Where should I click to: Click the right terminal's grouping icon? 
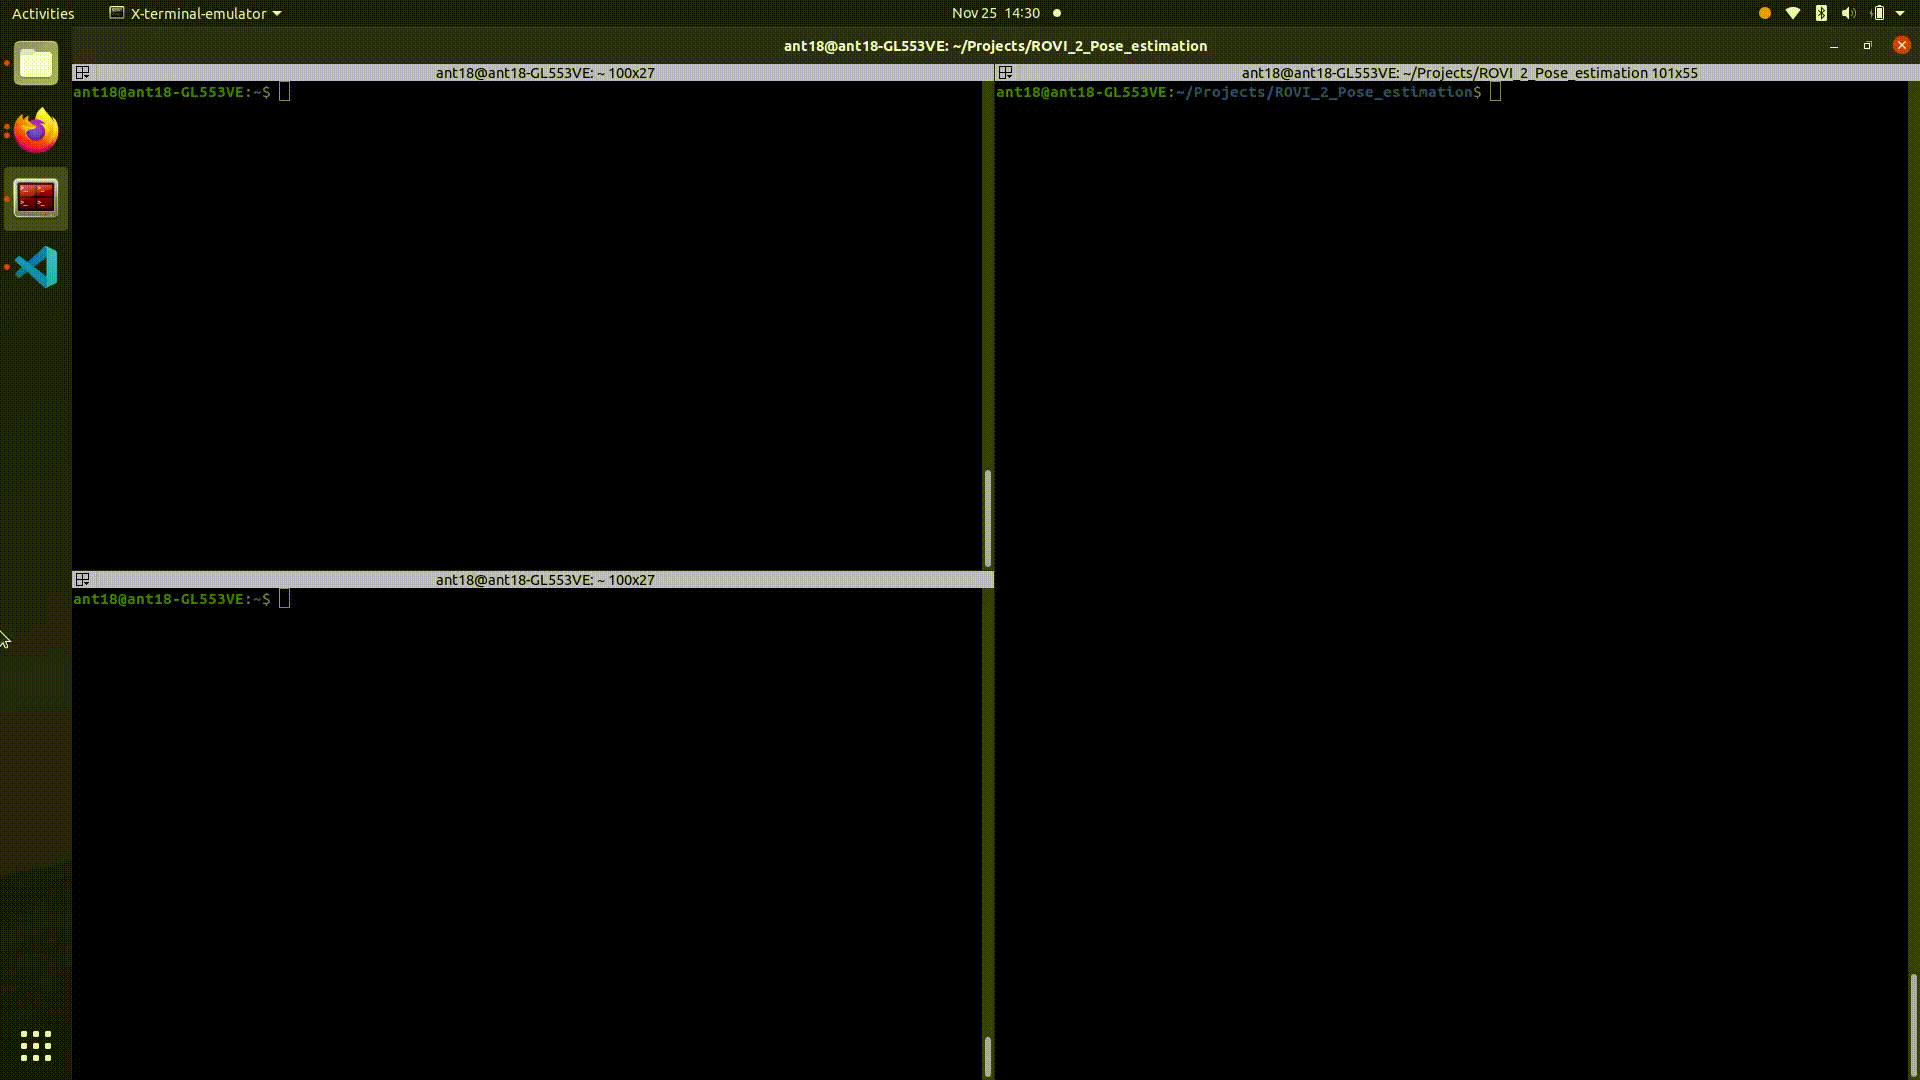click(1006, 73)
